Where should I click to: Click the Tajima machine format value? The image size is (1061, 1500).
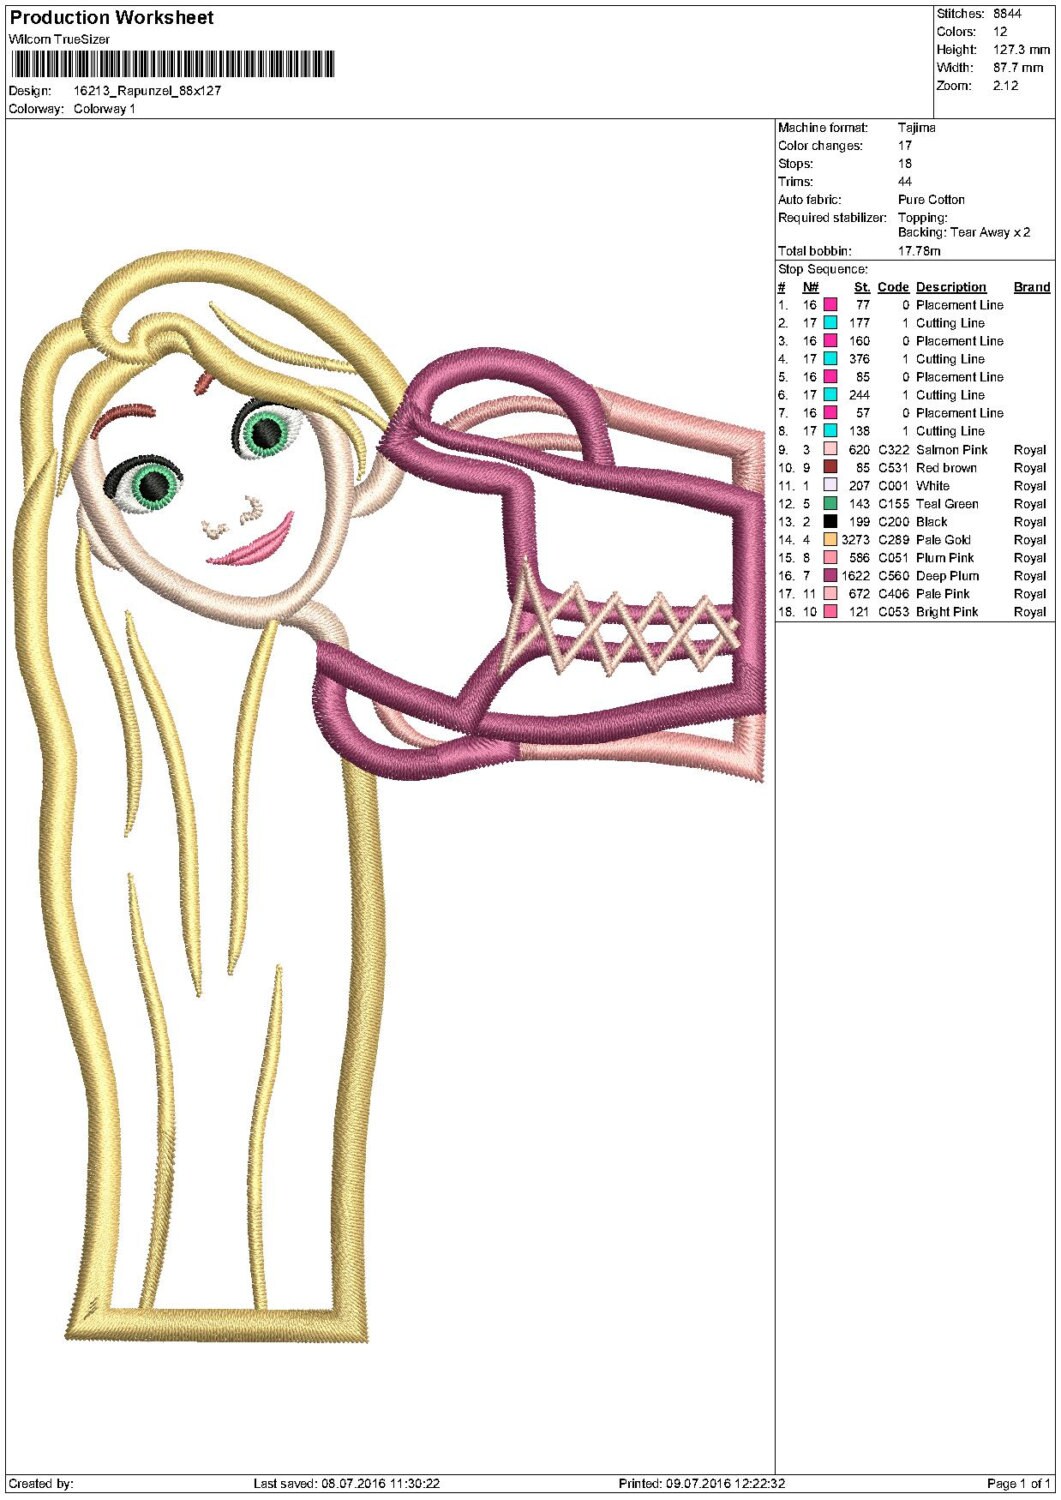point(916,127)
